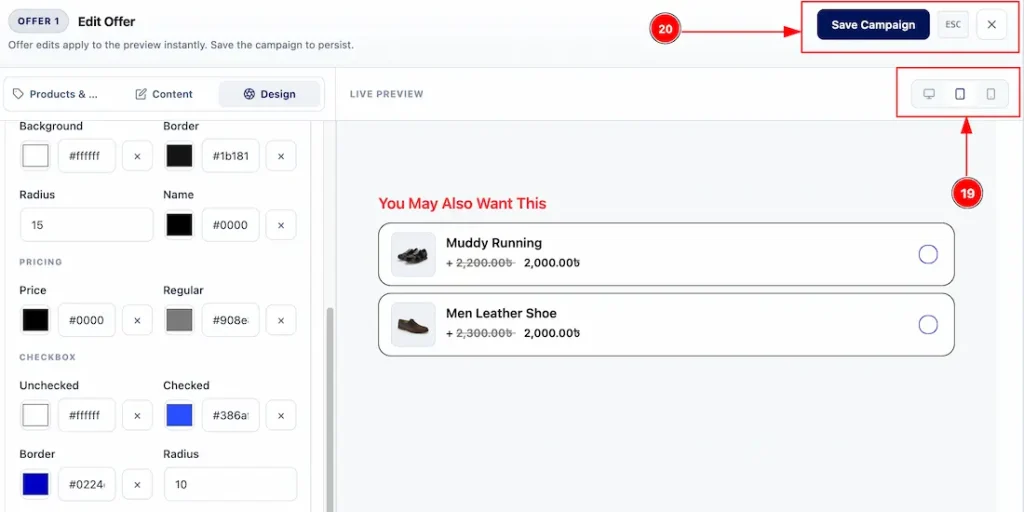Viewport: 1024px width, 512px height.
Task: Clear the checkbox Border color value
Action: point(137,484)
